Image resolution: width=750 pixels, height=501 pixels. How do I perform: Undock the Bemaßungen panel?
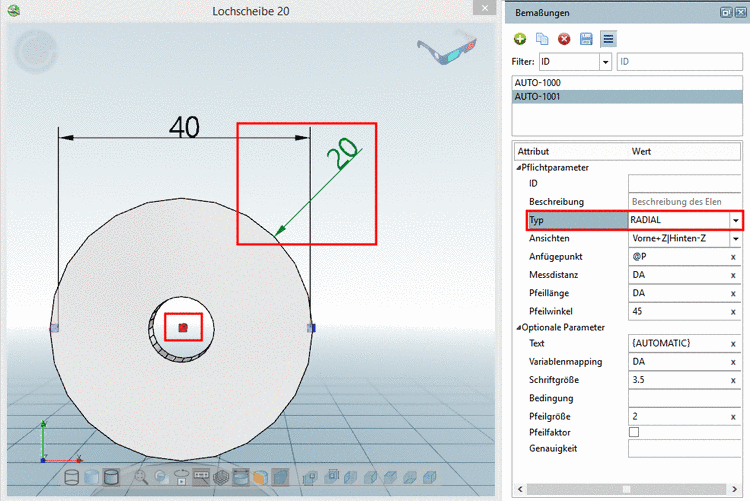click(726, 13)
